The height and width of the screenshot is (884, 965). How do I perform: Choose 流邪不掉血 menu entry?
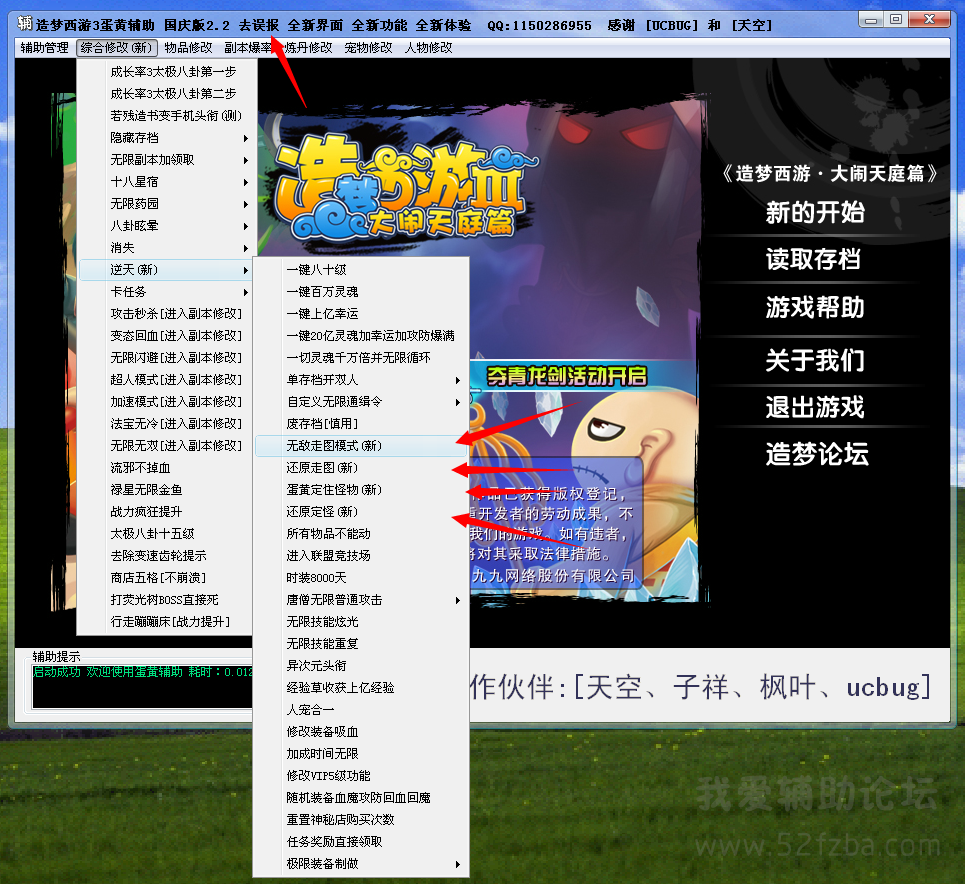(165, 468)
